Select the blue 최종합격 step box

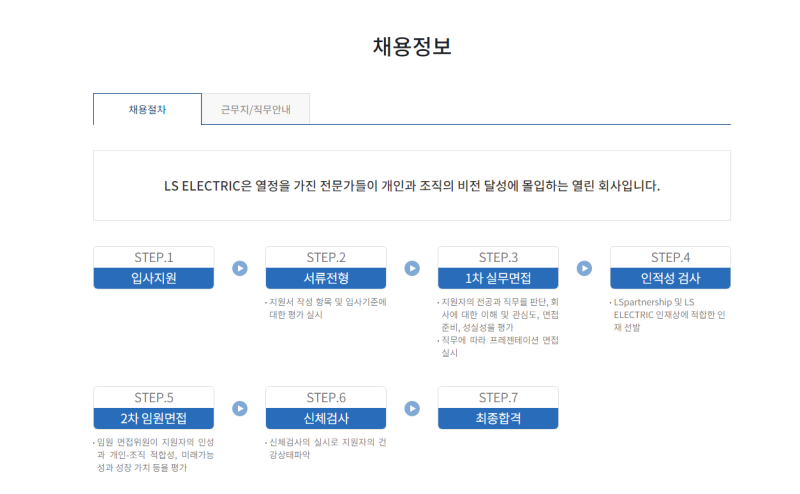tap(498, 418)
